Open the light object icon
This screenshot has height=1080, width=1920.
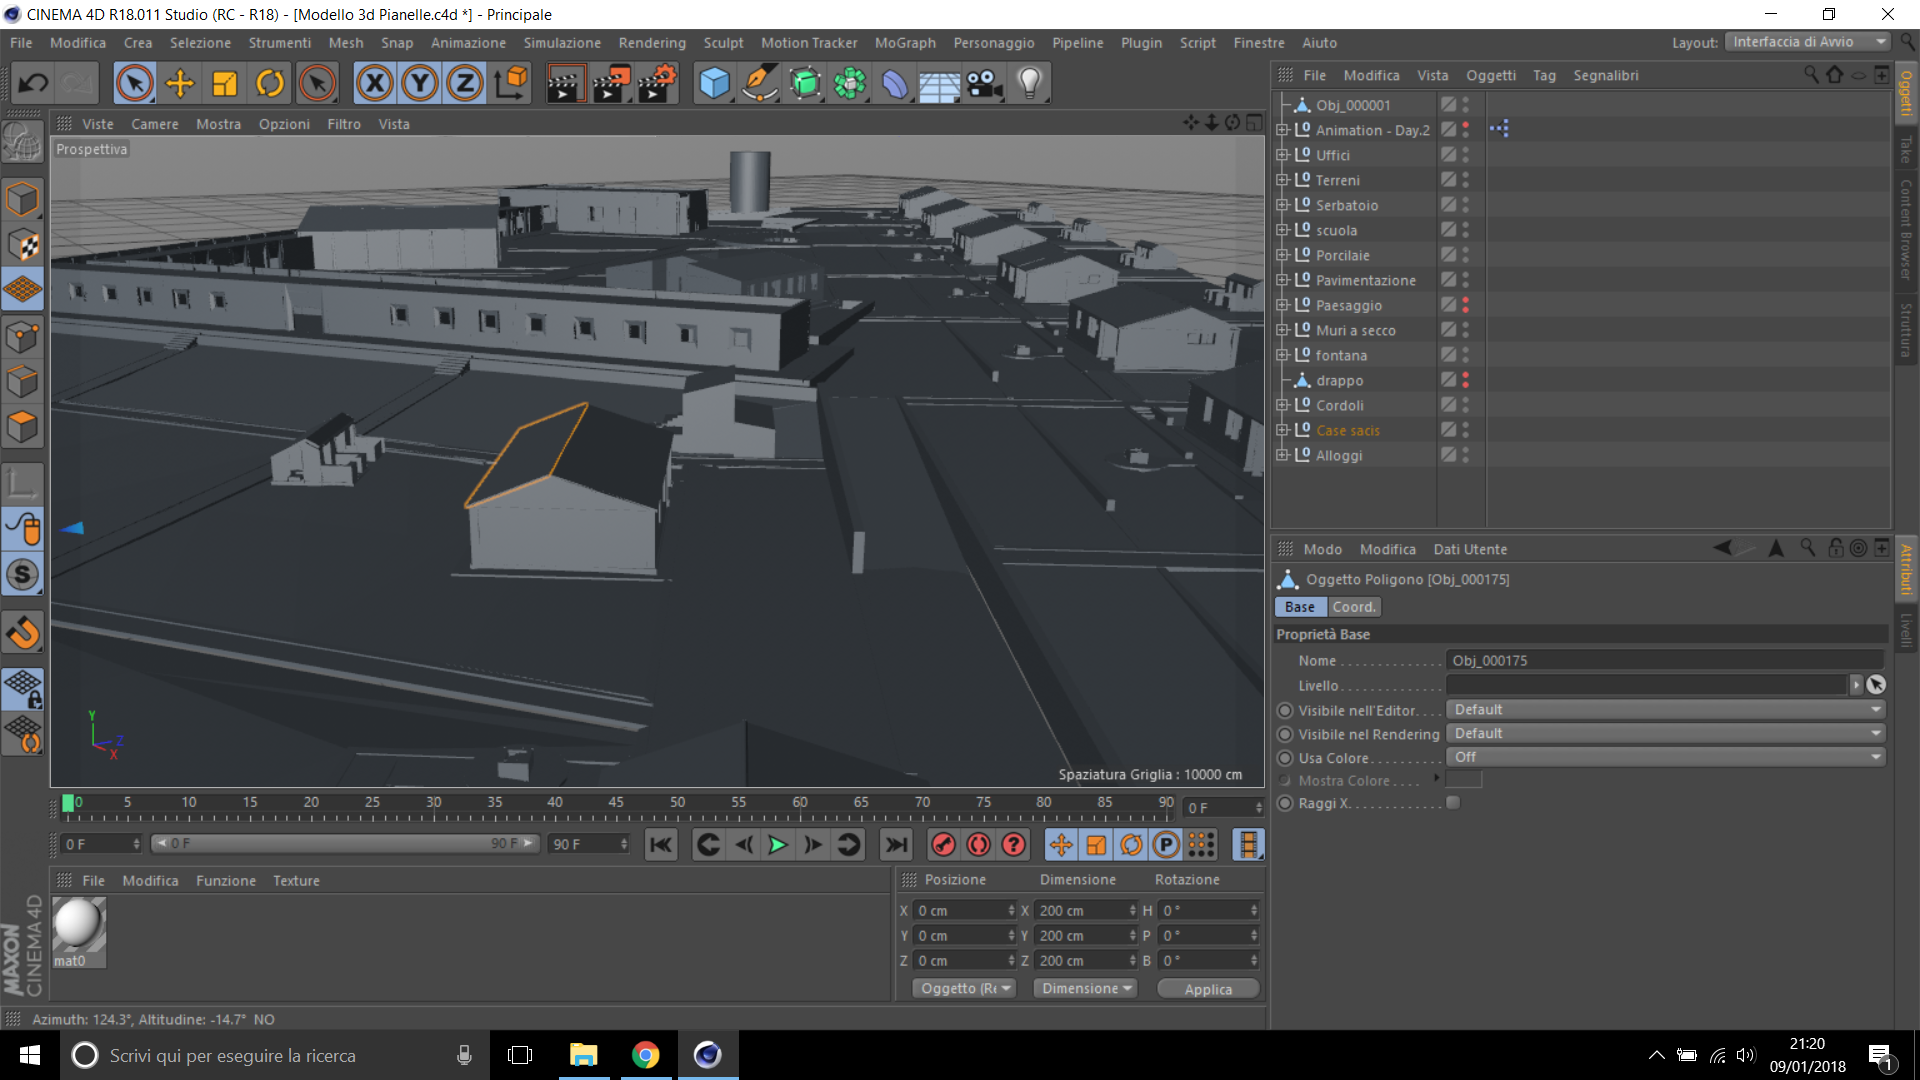click(1029, 83)
